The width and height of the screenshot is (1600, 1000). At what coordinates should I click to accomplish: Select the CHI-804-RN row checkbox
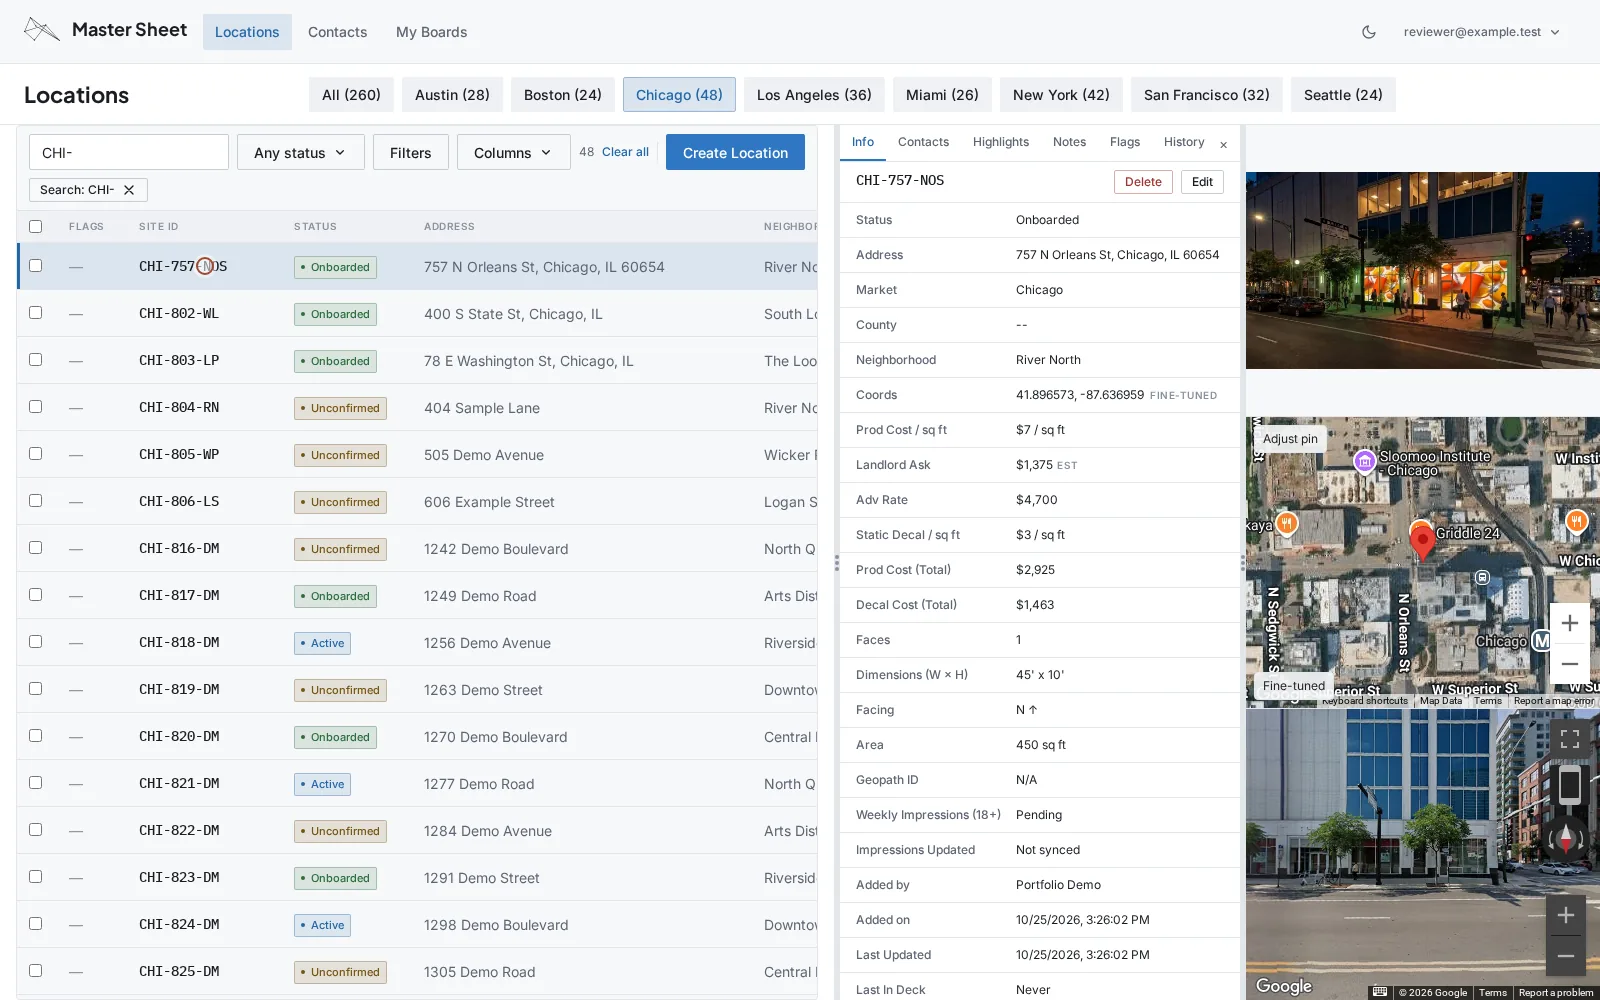pos(36,407)
